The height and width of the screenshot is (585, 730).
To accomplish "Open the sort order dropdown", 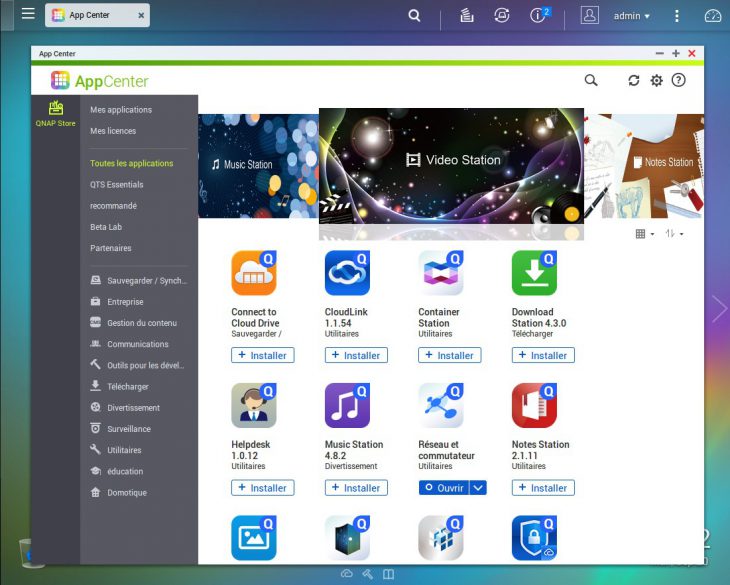I will click(x=674, y=233).
